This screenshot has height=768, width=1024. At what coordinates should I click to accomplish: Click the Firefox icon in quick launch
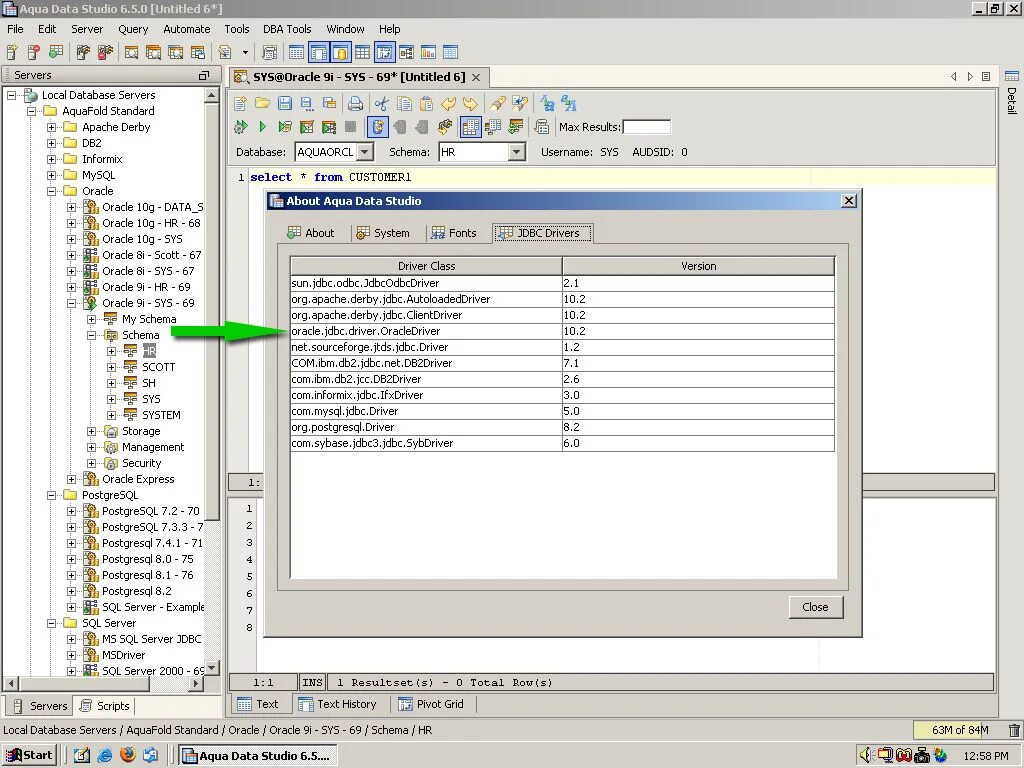click(x=128, y=755)
